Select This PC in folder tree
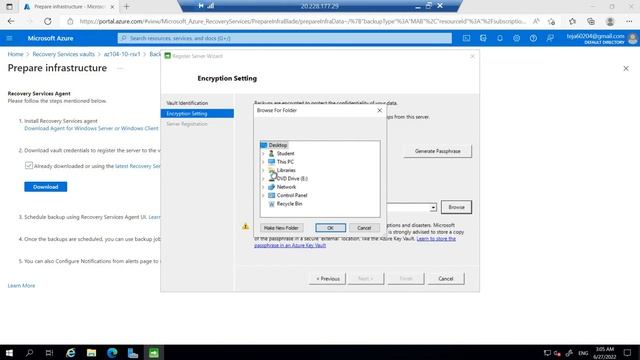This screenshot has height=360, width=640. (285, 162)
